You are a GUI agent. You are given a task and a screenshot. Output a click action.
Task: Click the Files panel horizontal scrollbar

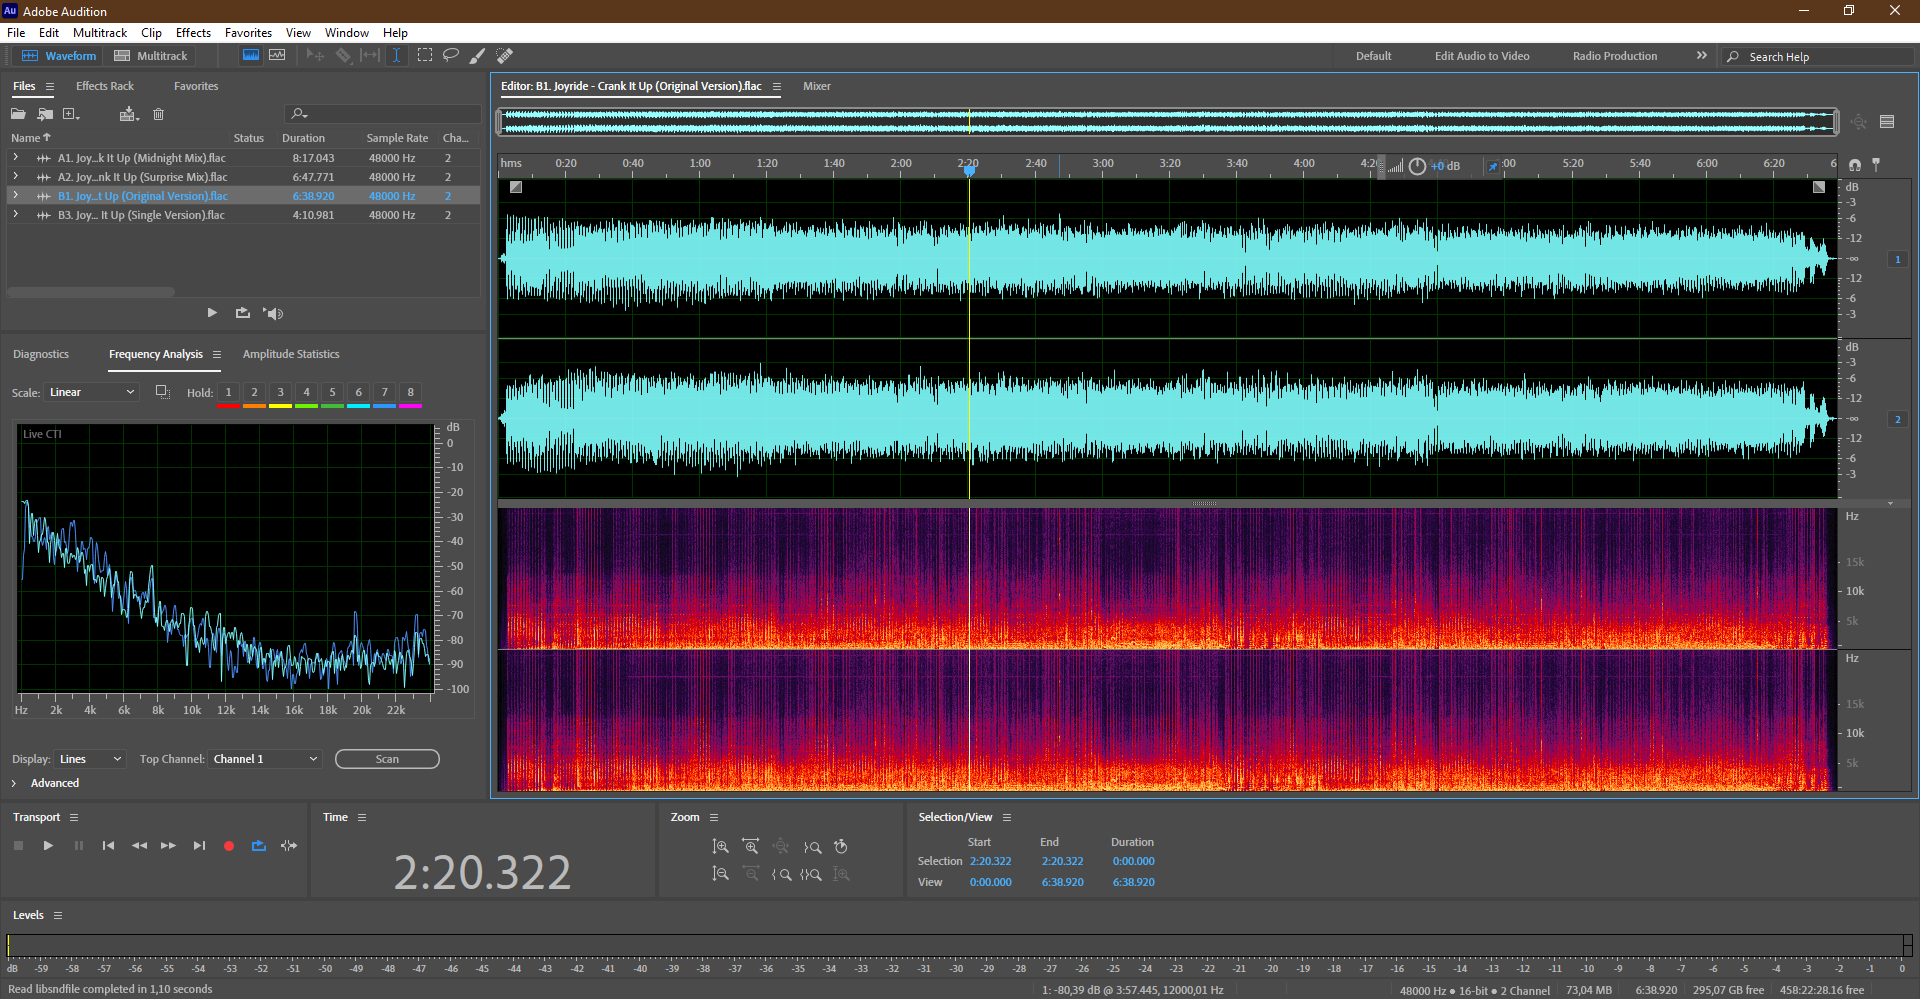(x=91, y=292)
